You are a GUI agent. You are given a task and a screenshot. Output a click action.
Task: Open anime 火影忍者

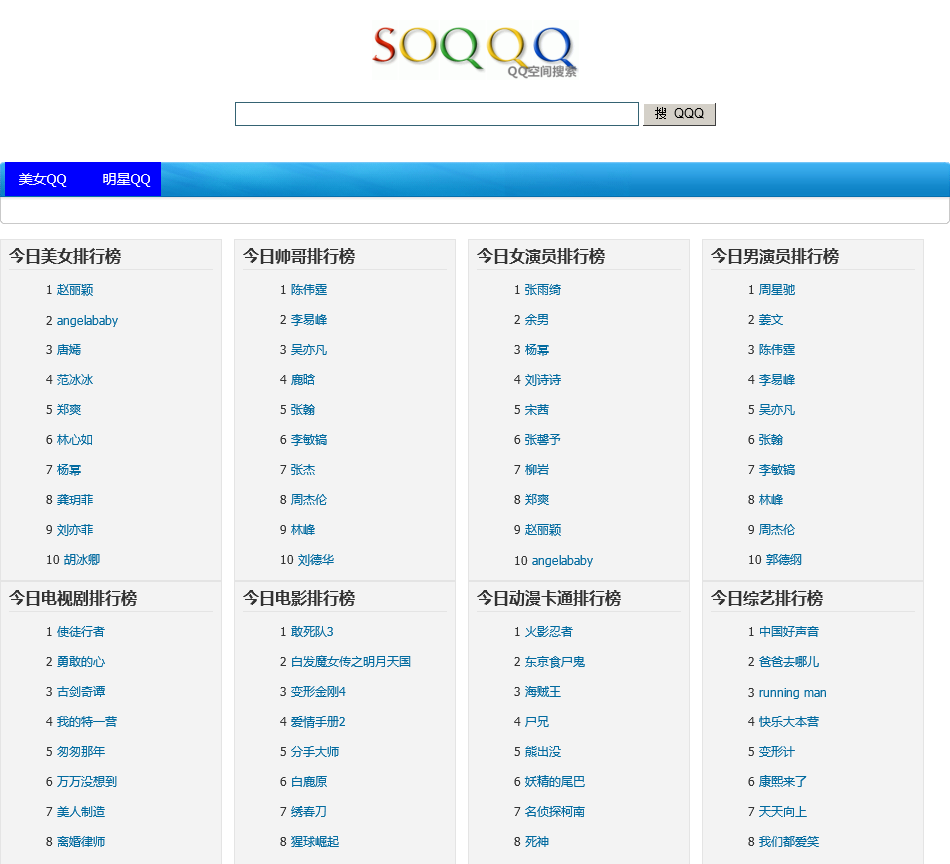(x=548, y=632)
